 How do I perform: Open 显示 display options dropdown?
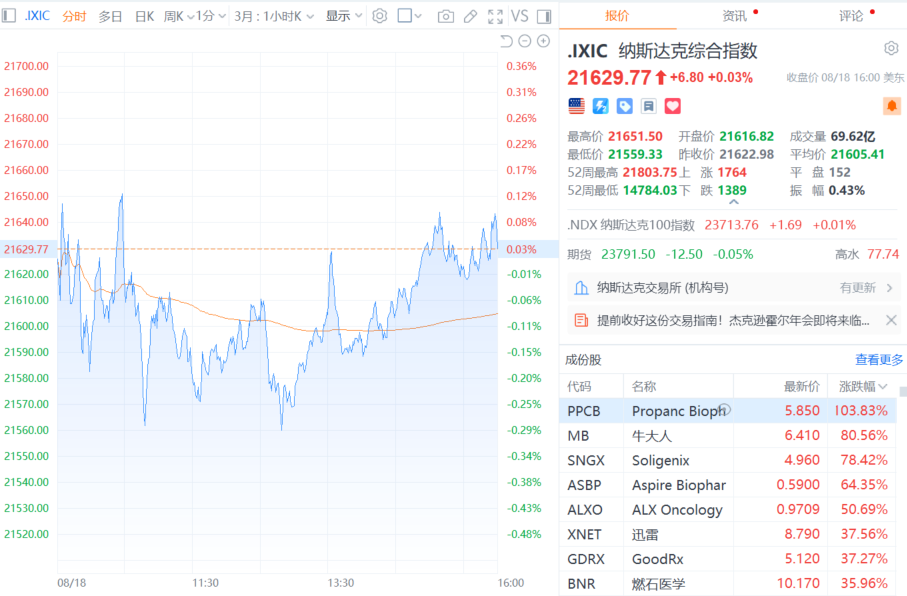pyautogui.click(x=344, y=16)
